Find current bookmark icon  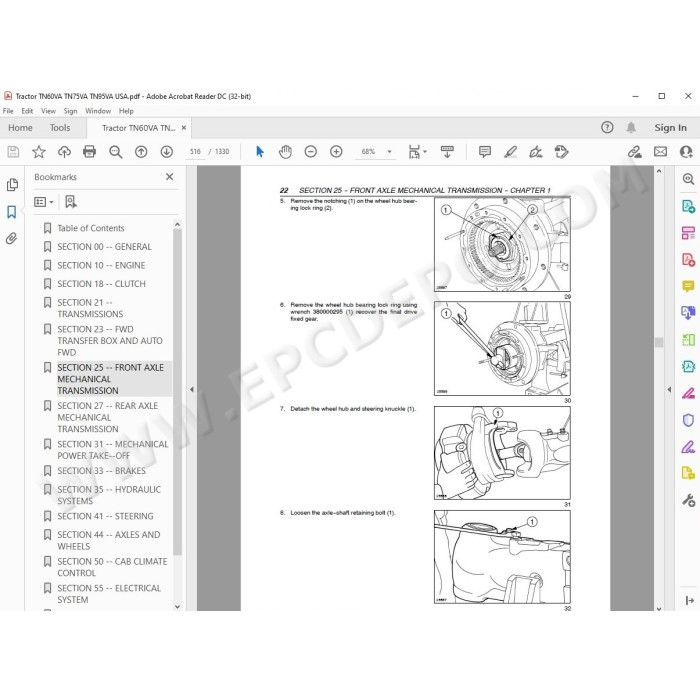point(71,202)
